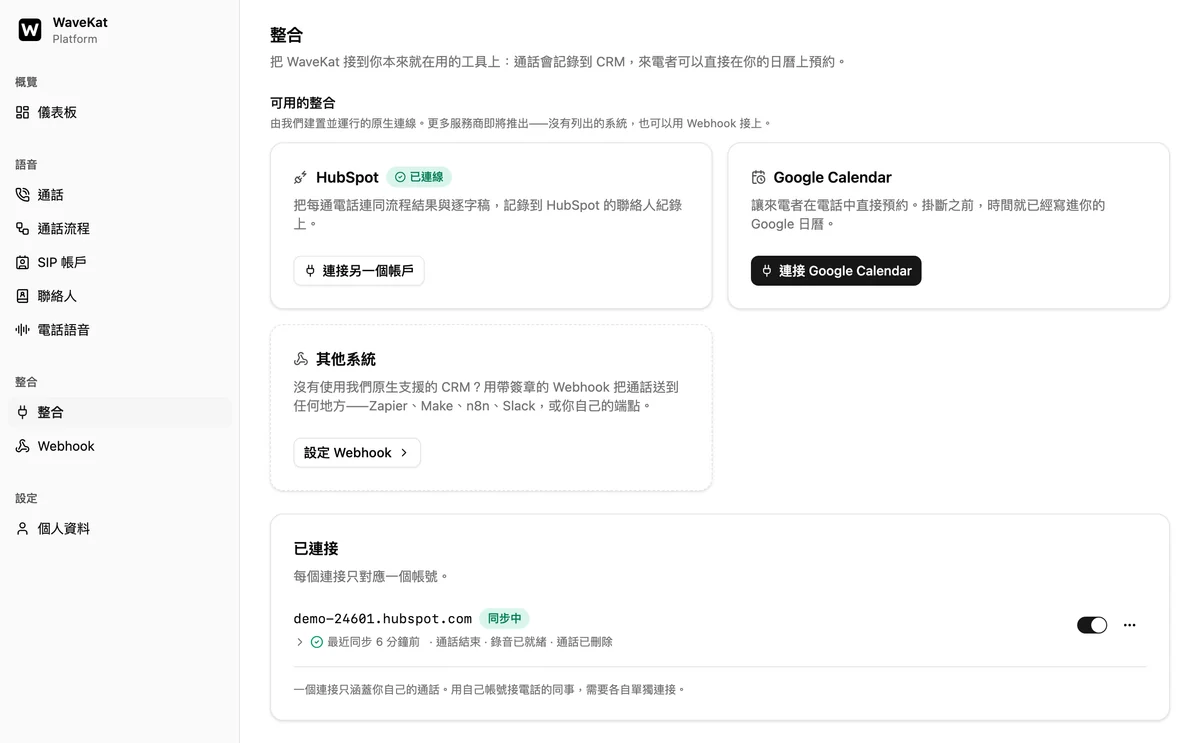Click the WaveKat logo icon
The width and height of the screenshot is (1200, 743).
(30, 30)
